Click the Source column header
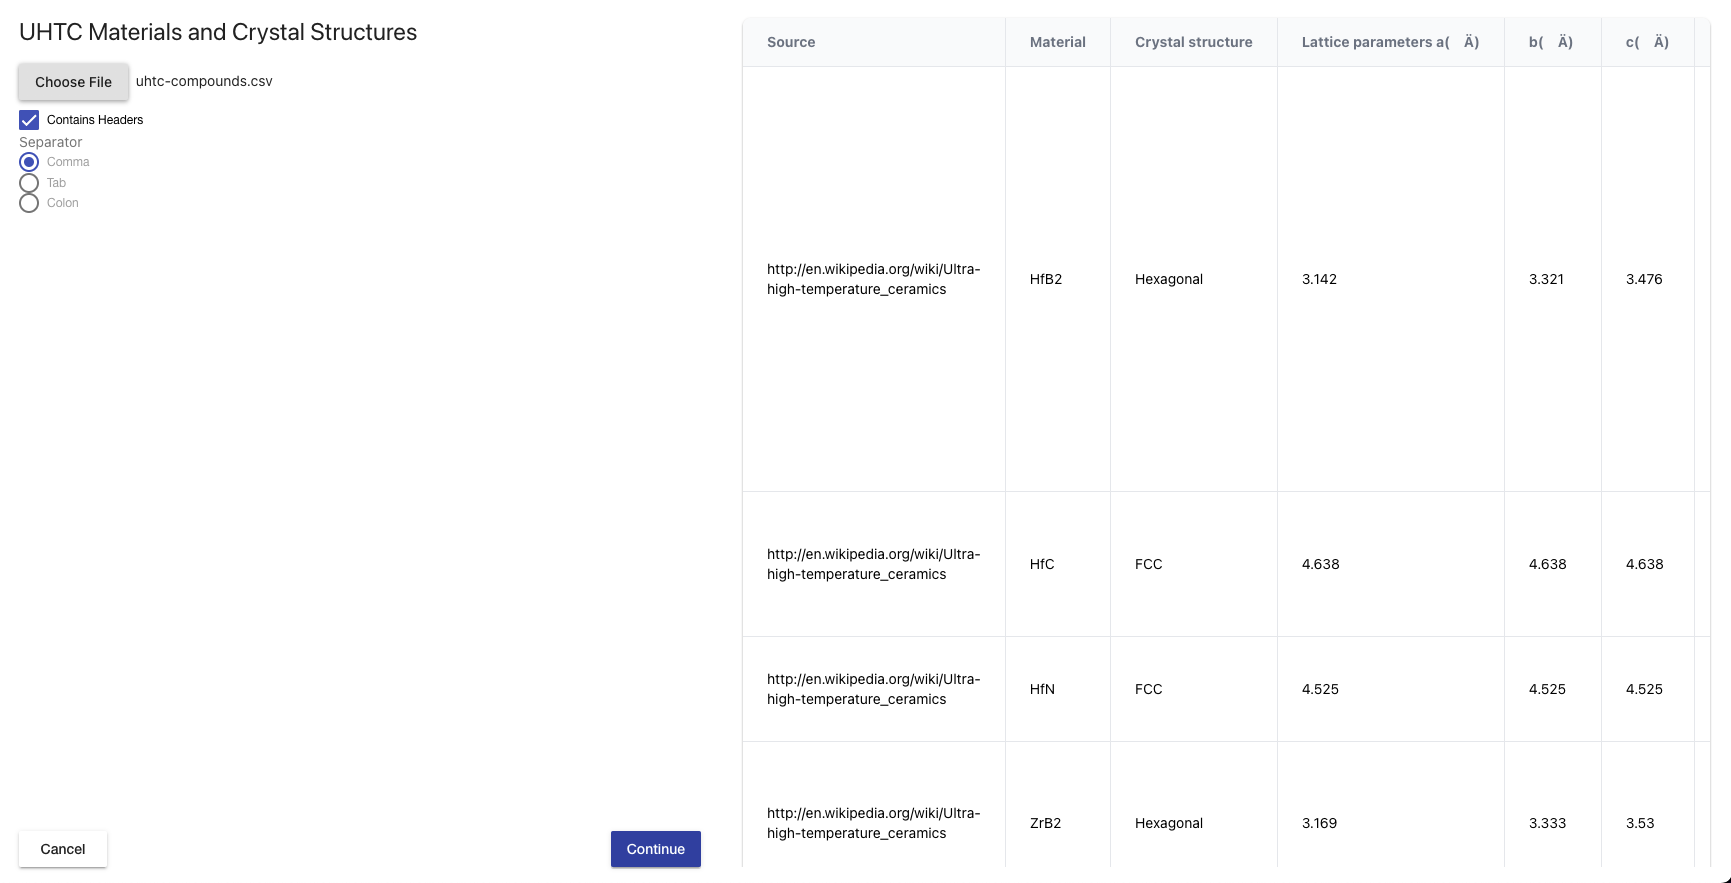Viewport: 1731px width, 883px height. click(x=791, y=42)
